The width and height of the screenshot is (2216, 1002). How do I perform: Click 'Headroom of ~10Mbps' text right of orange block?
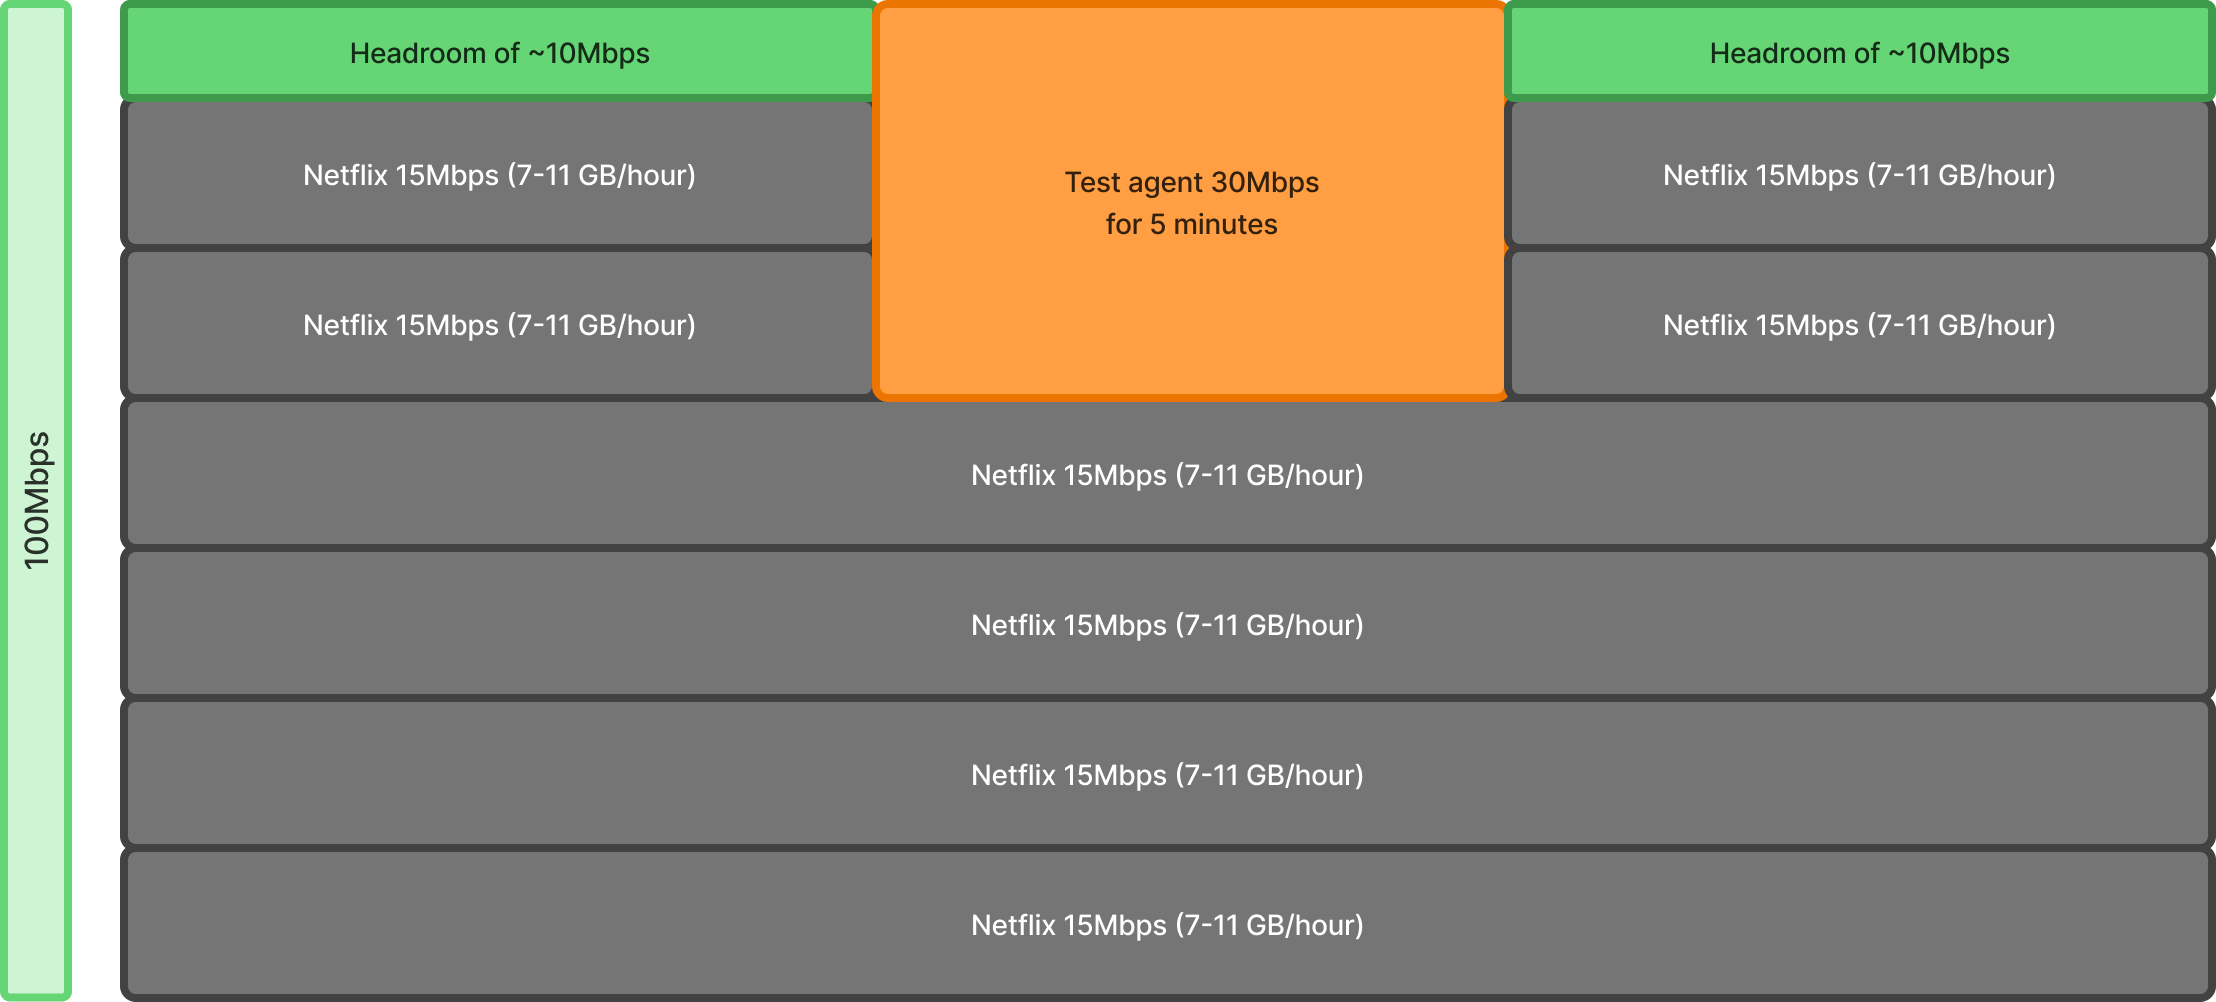pos(1859,53)
